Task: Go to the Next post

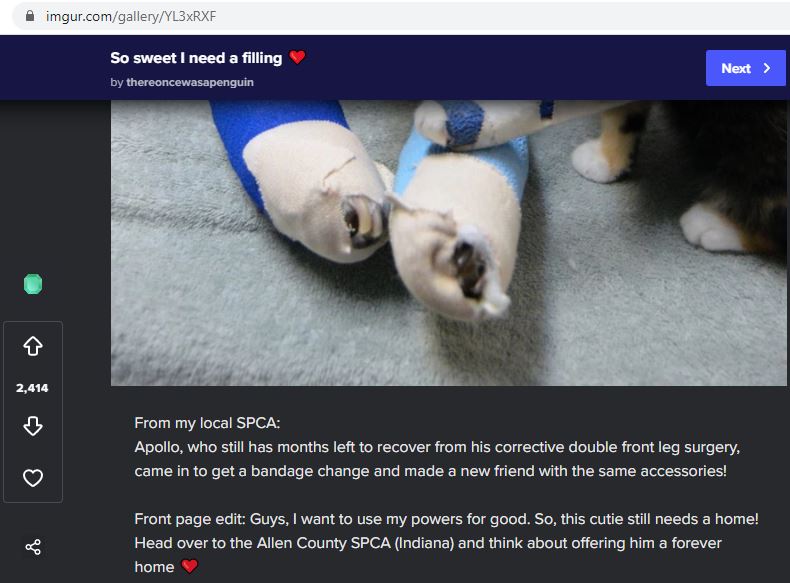Action: click(746, 68)
